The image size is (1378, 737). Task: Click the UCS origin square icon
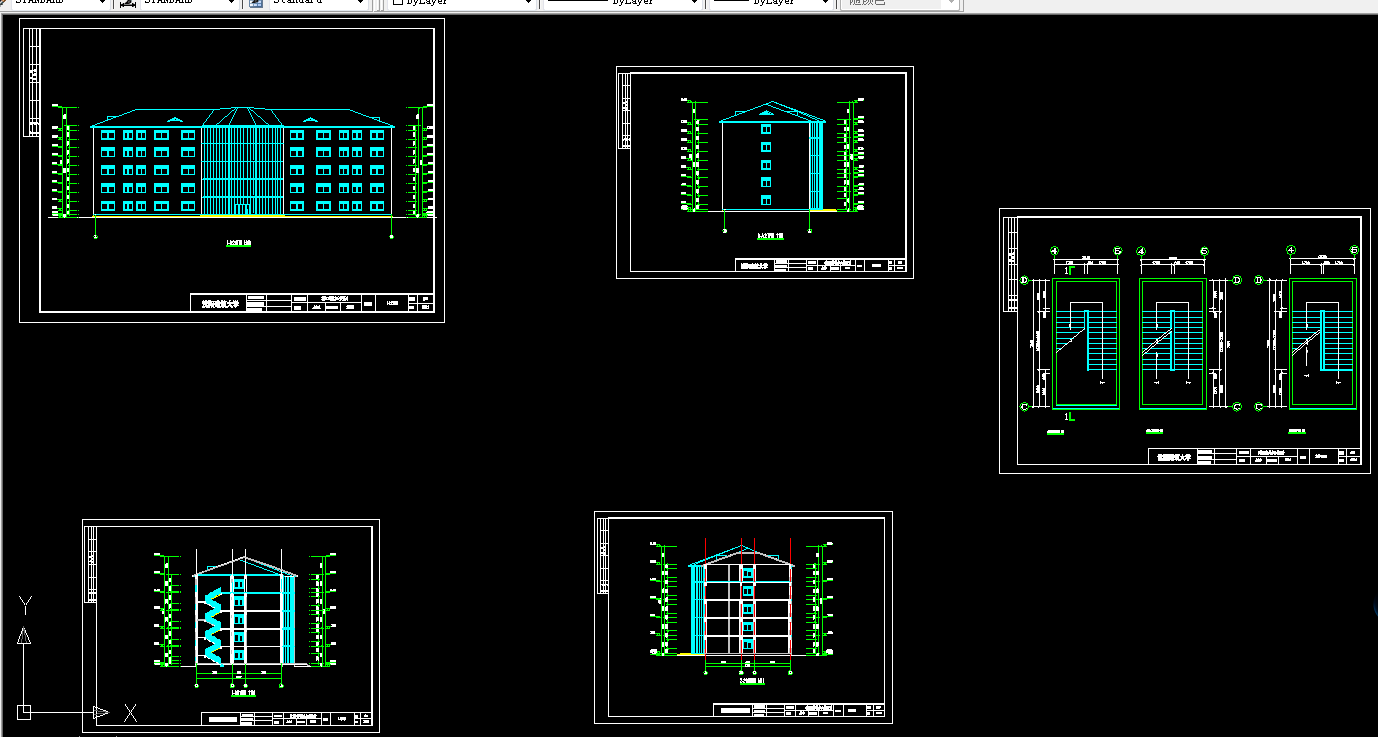pyautogui.click(x=24, y=712)
